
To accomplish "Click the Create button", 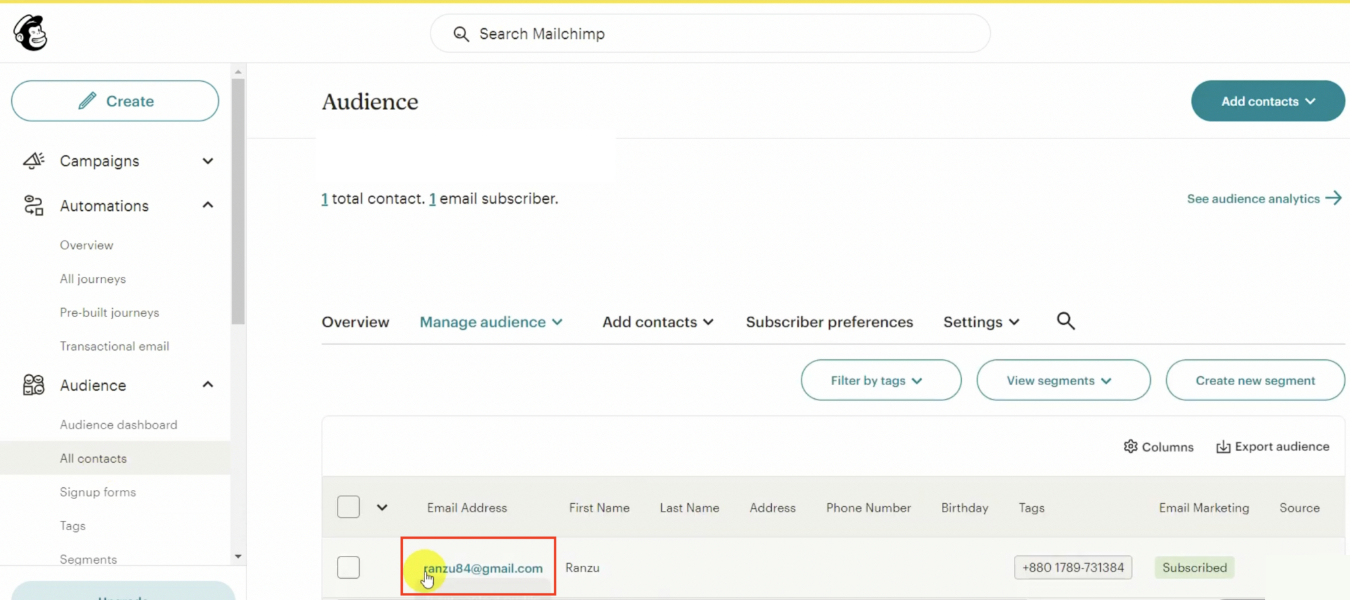I will (115, 101).
